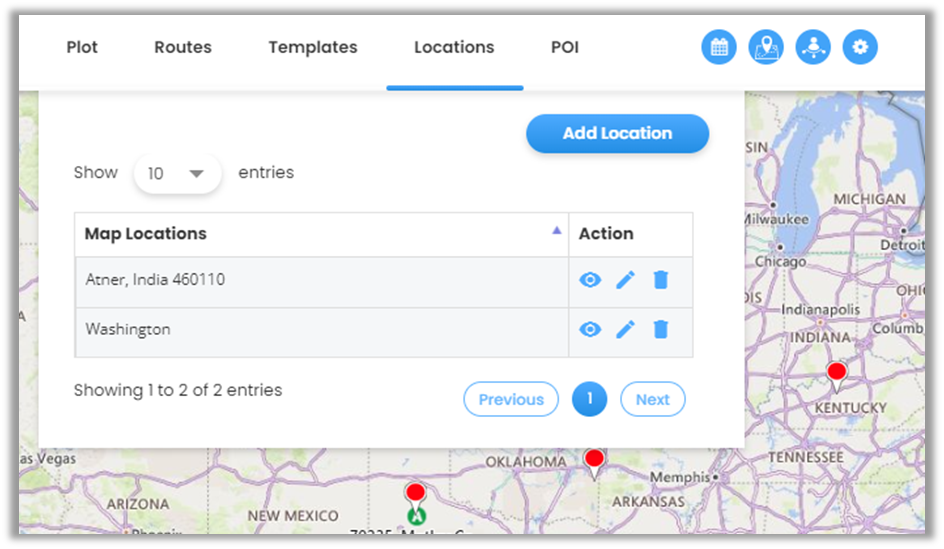Edit the Atner, India 460110 location
Image resolution: width=944 pixels, height=549 pixels.
[625, 280]
